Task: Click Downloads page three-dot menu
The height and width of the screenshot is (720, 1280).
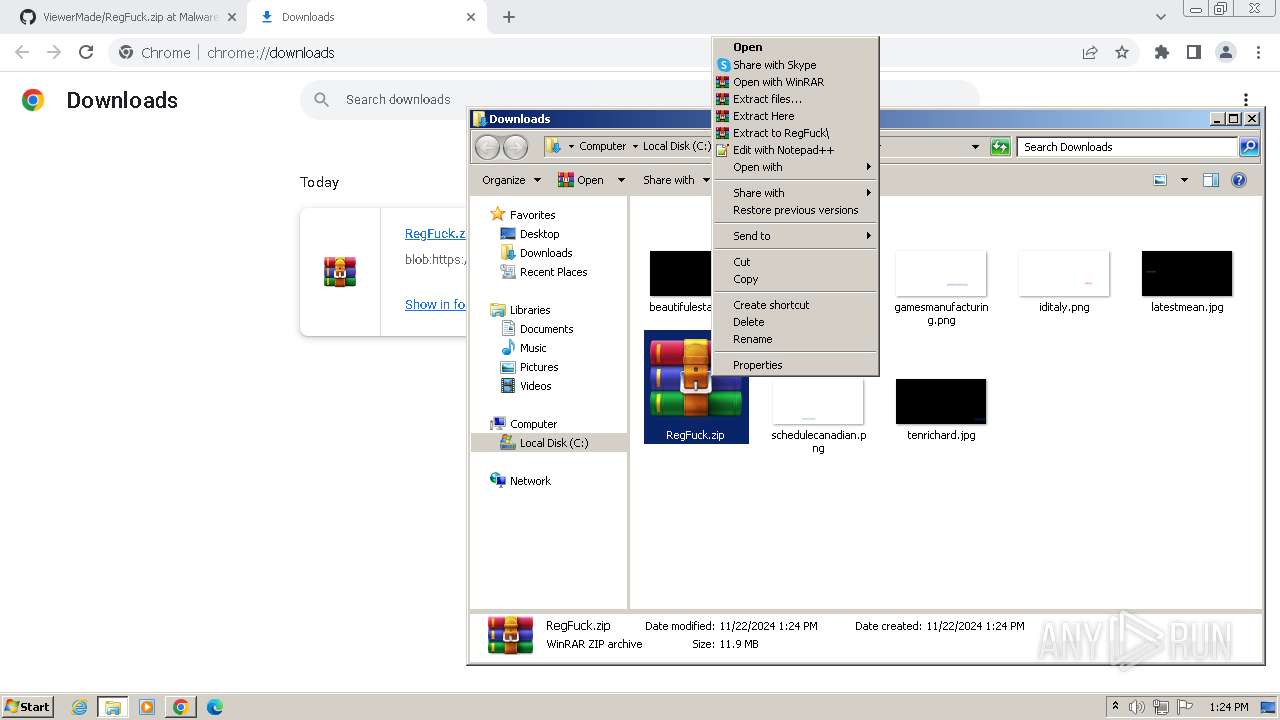Action: (x=1246, y=100)
